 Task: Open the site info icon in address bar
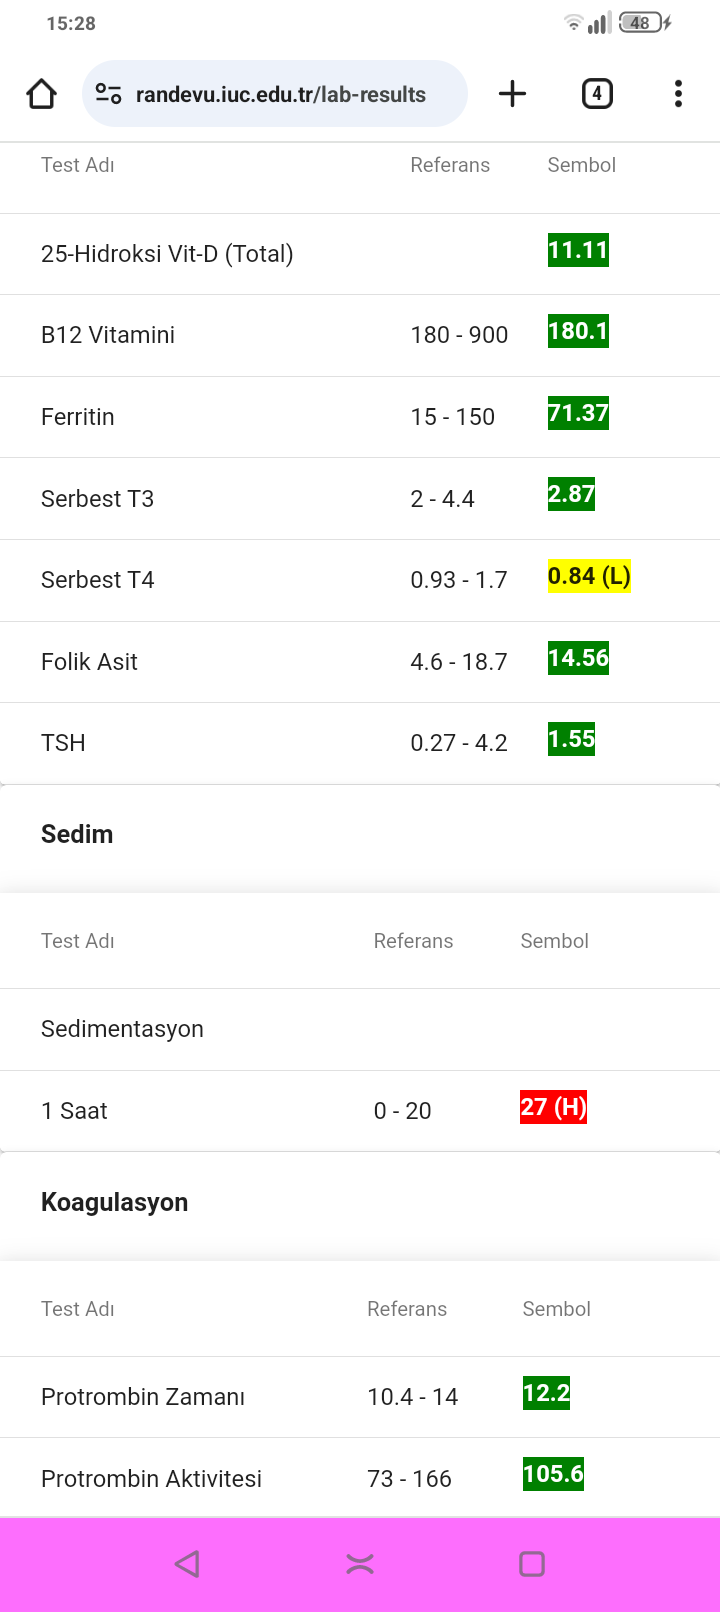[x=108, y=94]
